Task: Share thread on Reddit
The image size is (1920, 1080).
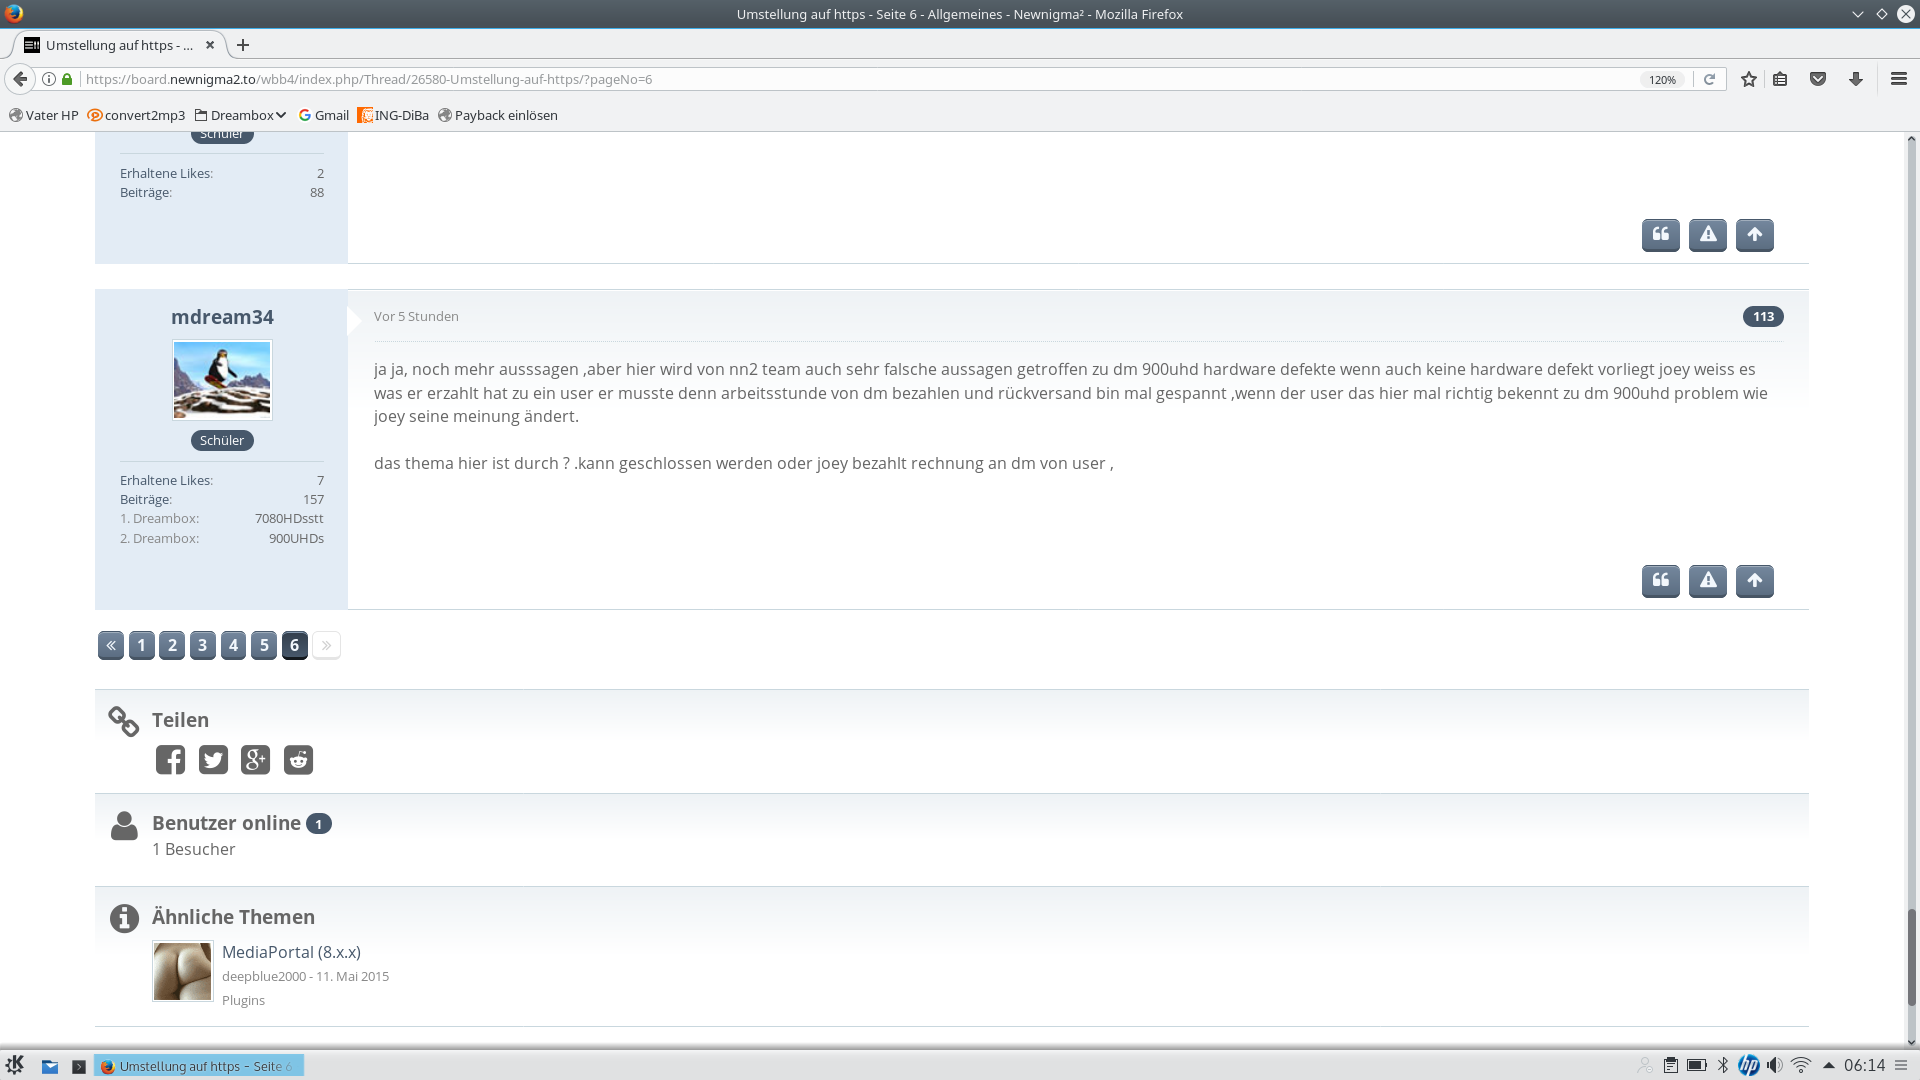Action: pyautogui.click(x=298, y=760)
